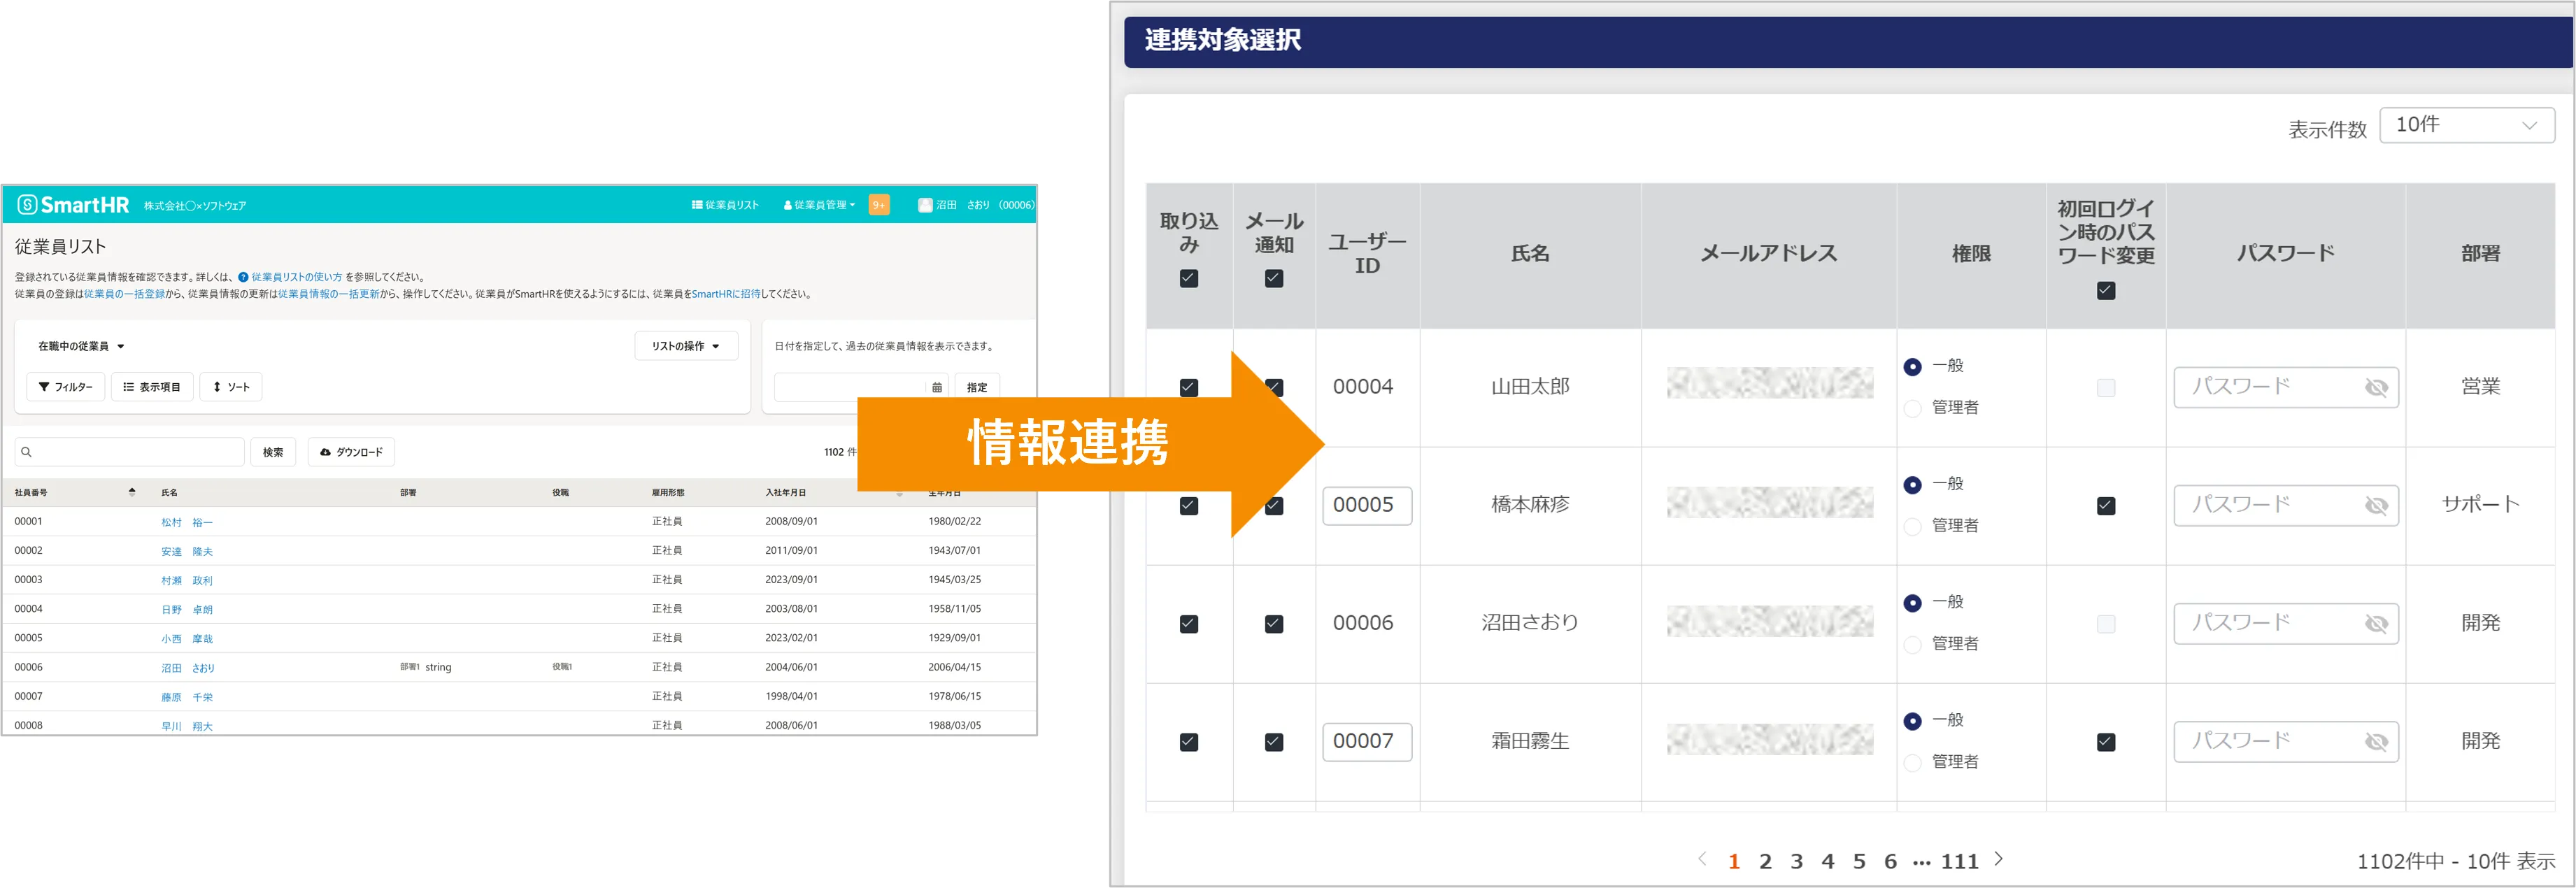
Task: Open 従業員リスト in top navigation
Action: click(725, 205)
